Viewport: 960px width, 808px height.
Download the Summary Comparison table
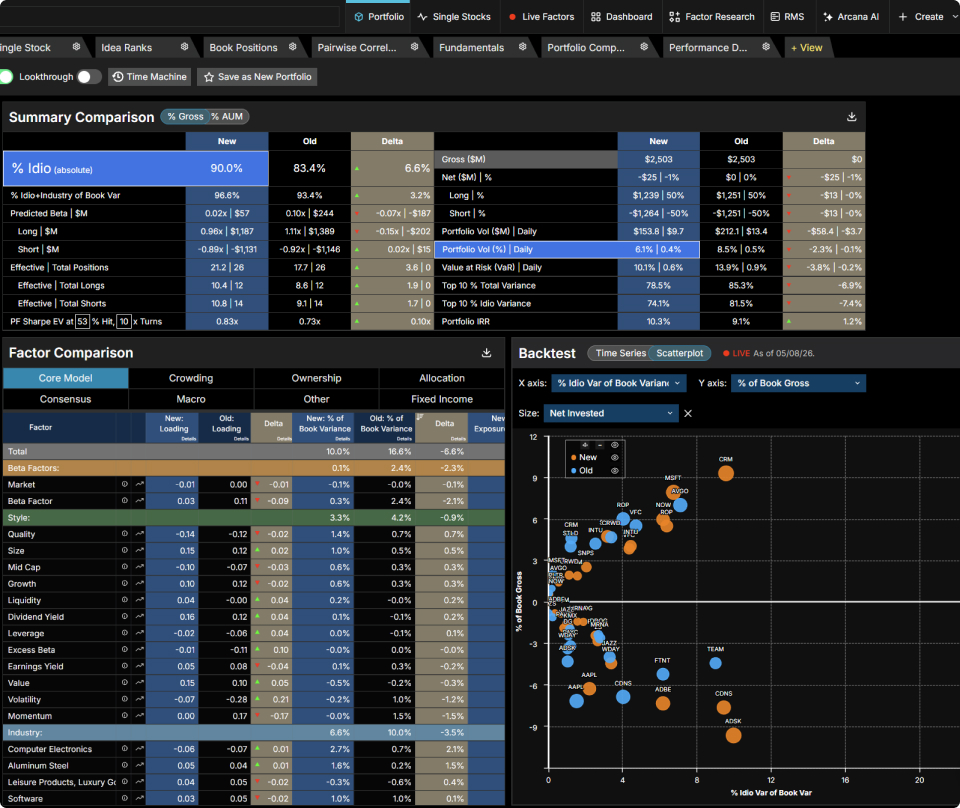[x=851, y=117]
